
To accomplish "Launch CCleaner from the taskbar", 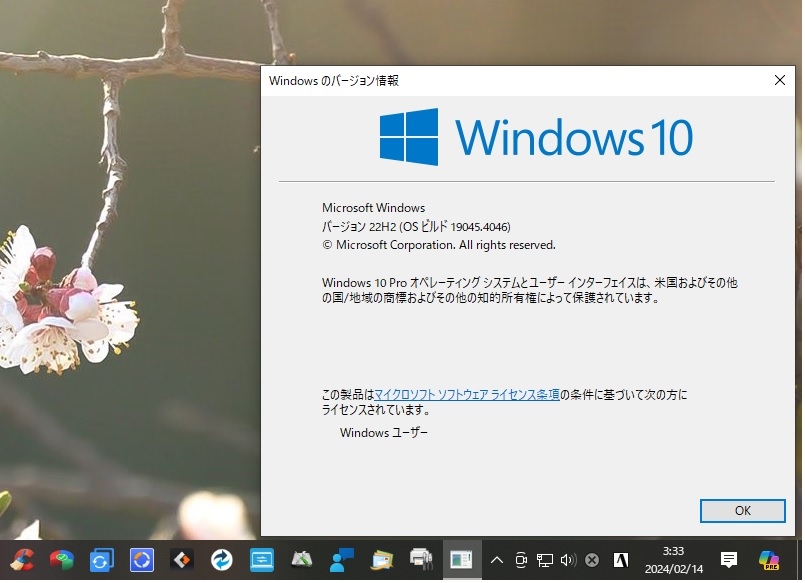I will pos(22,561).
